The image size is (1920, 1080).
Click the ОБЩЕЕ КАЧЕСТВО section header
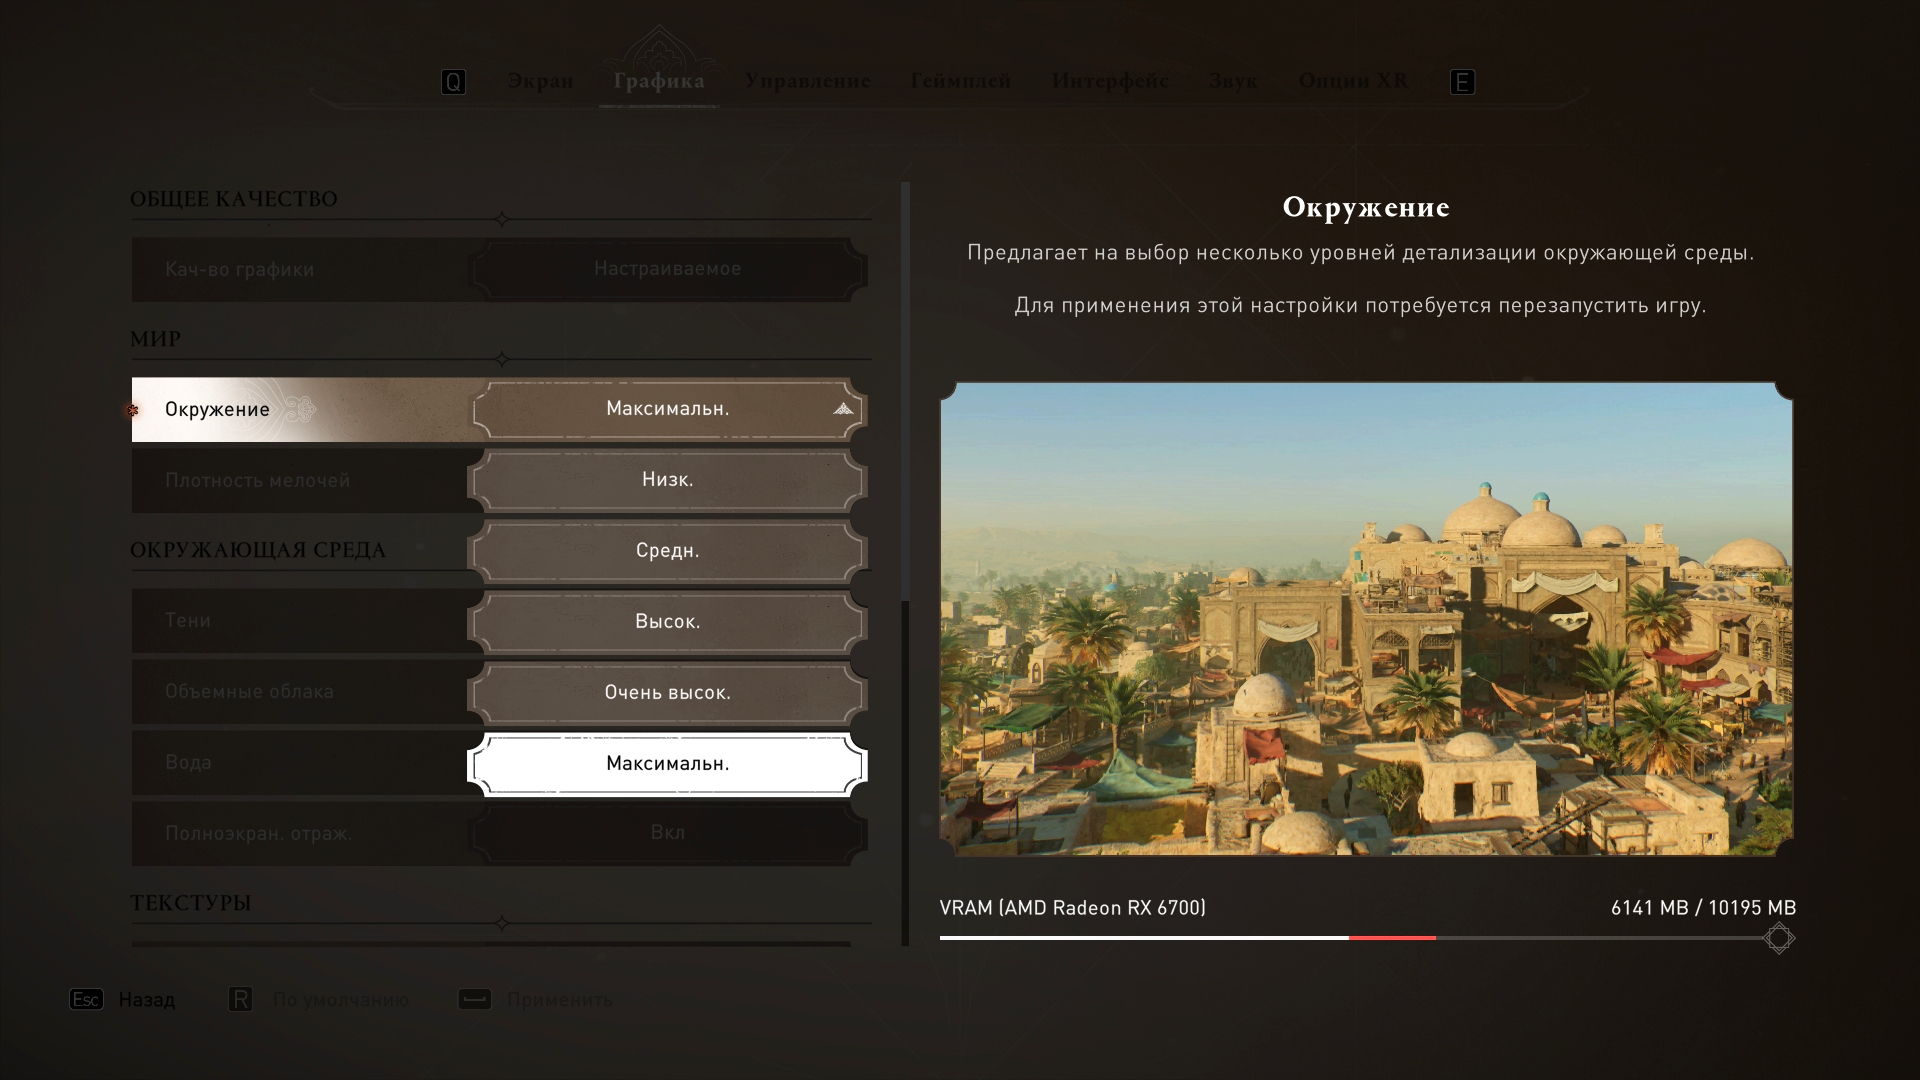[x=234, y=199]
